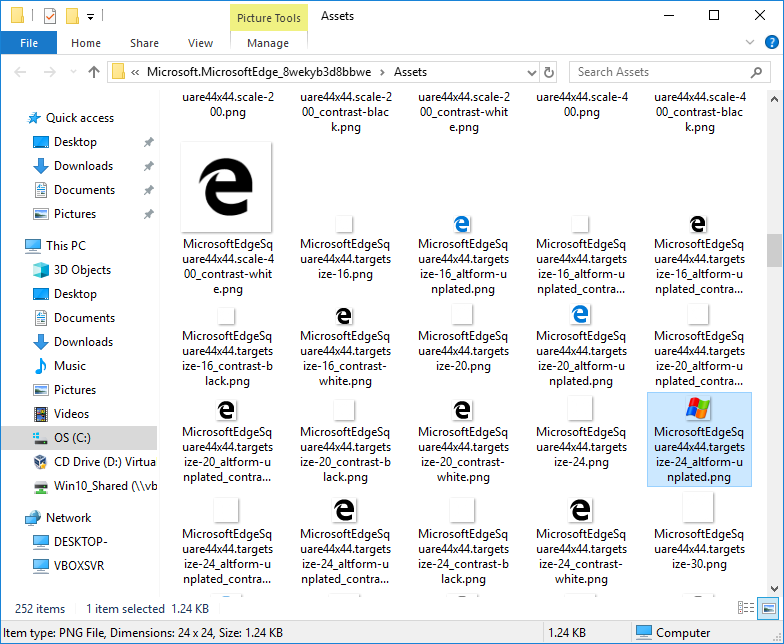Select targetsize-24.png blank thumbnail
The height and width of the screenshot is (644, 784).
pyautogui.click(x=580, y=410)
